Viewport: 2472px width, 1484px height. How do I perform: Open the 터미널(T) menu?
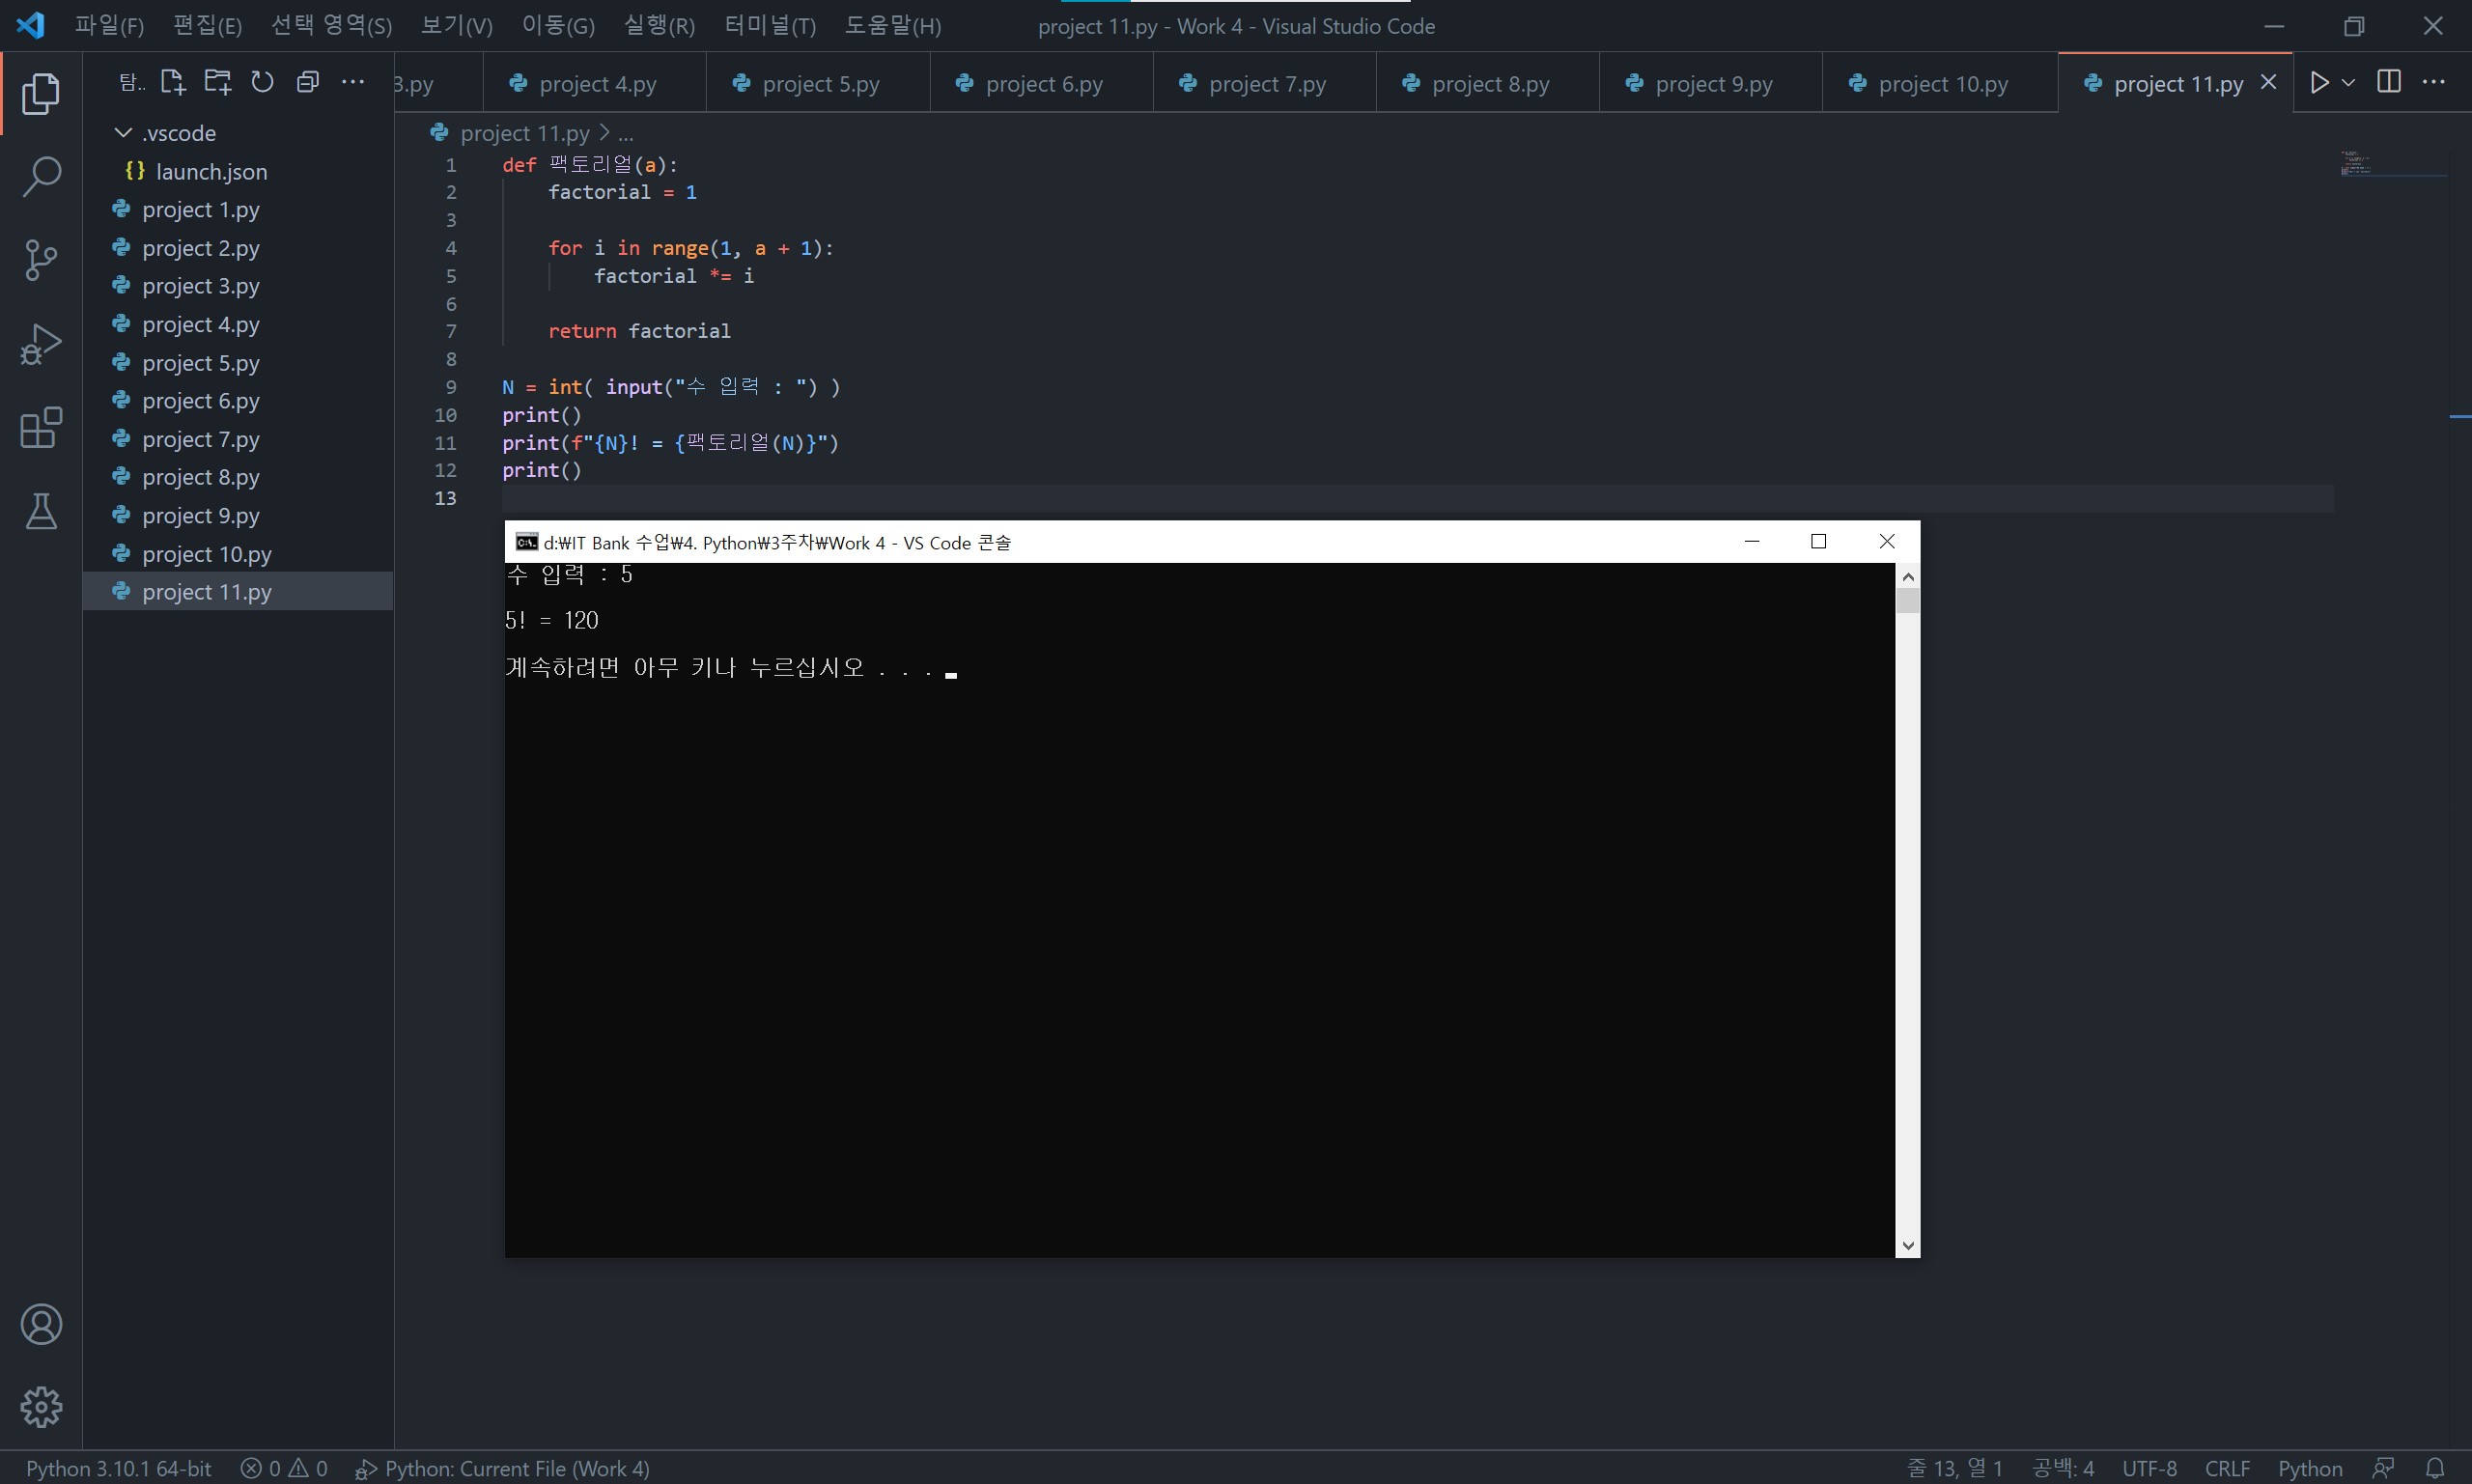(x=769, y=26)
